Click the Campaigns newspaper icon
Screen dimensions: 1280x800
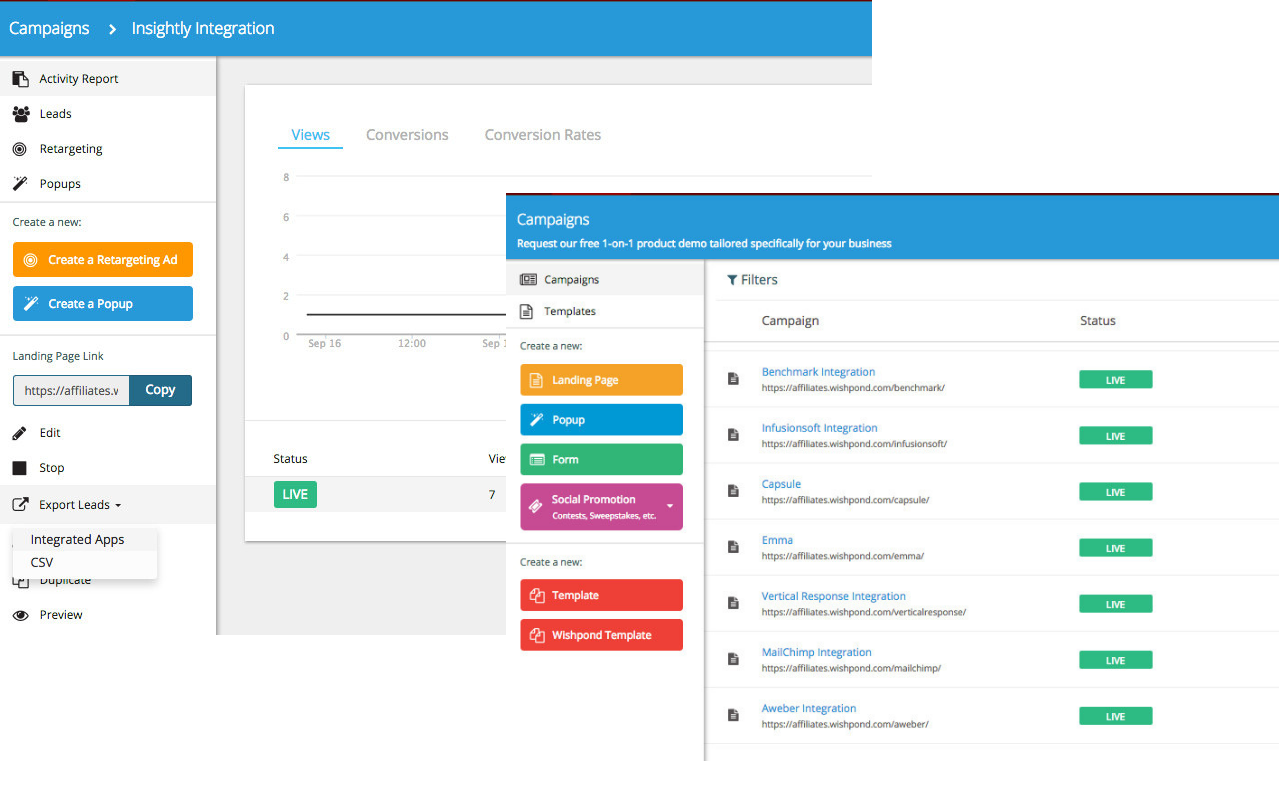pyautogui.click(x=528, y=280)
